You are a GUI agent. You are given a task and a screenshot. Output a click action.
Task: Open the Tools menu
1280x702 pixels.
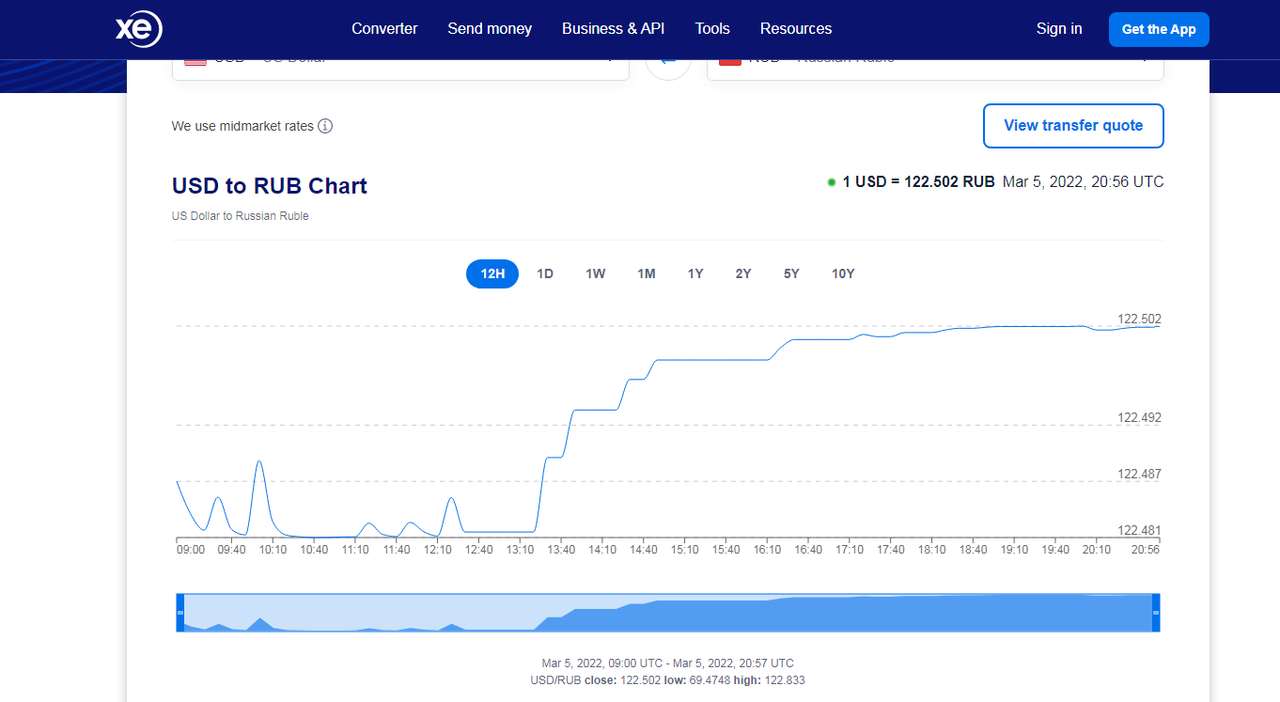click(712, 29)
